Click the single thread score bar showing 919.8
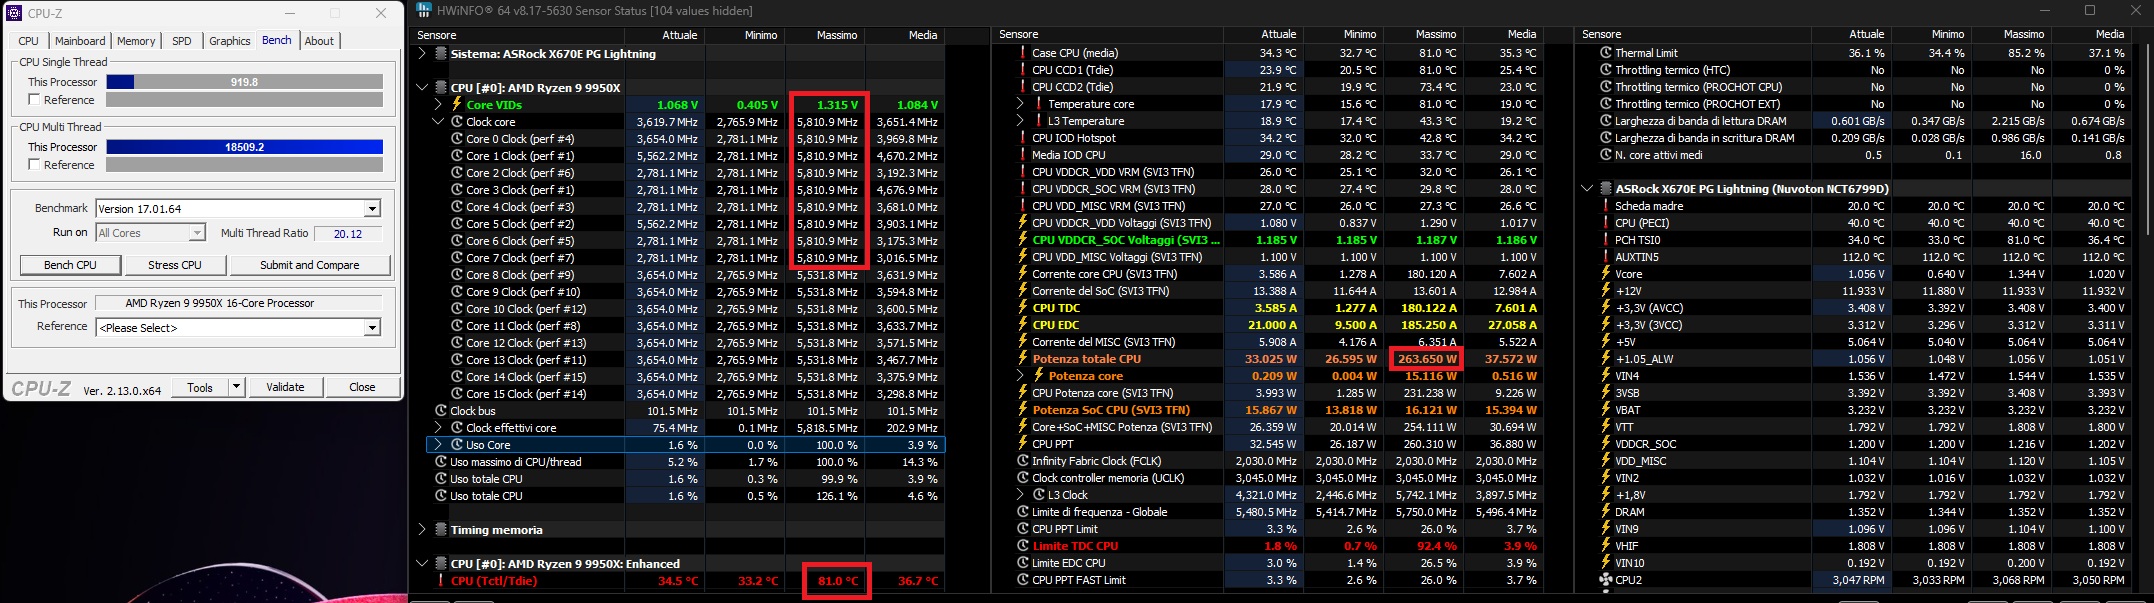This screenshot has width=2154, height=603. pos(244,82)
